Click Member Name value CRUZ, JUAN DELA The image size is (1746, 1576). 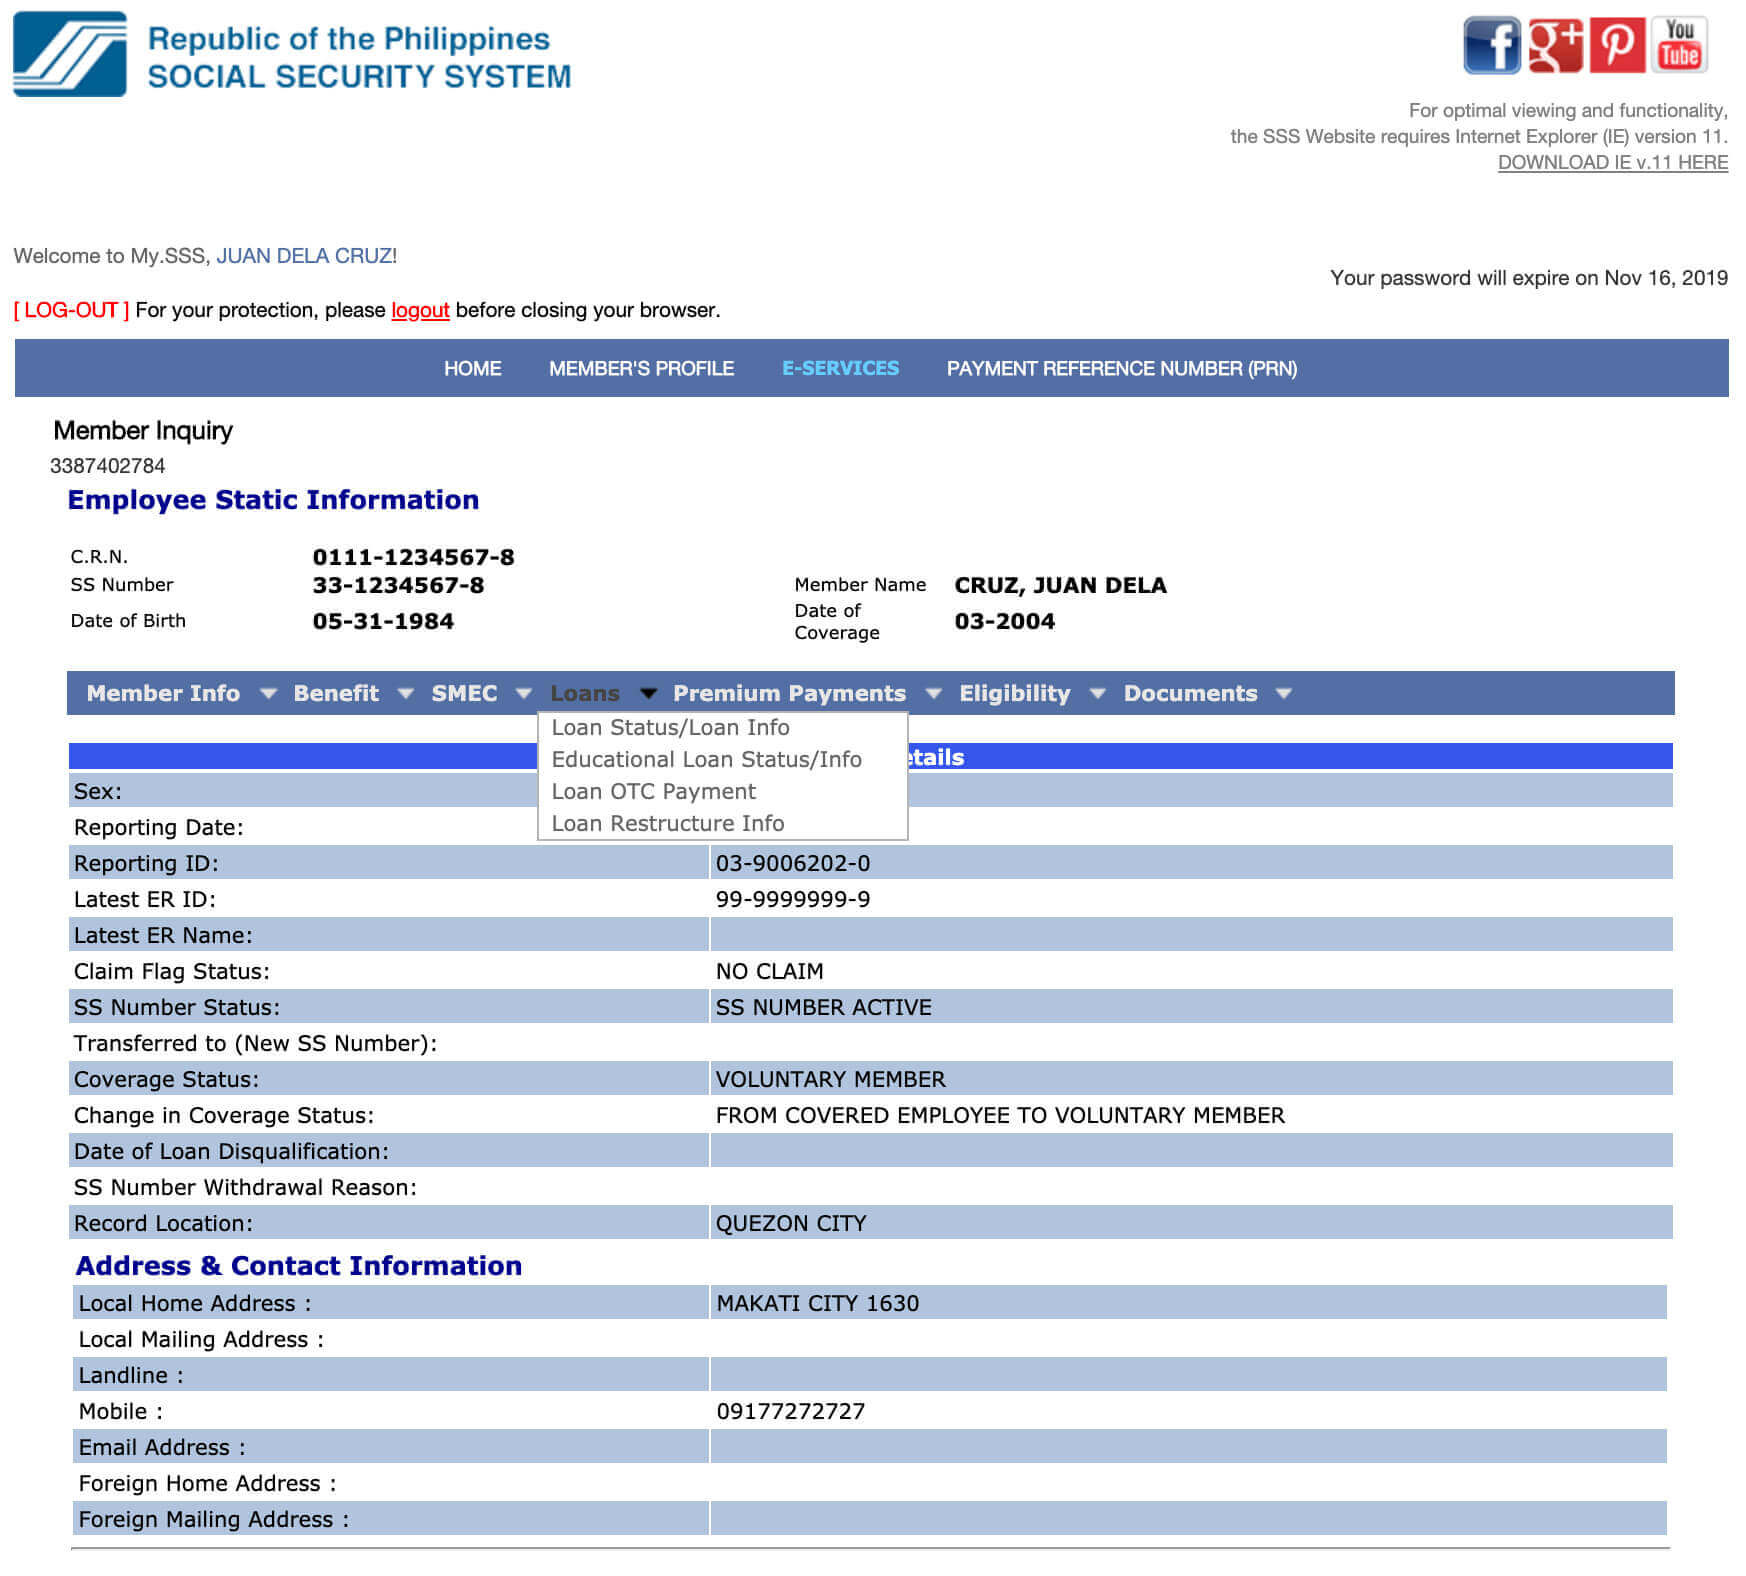1060,584
